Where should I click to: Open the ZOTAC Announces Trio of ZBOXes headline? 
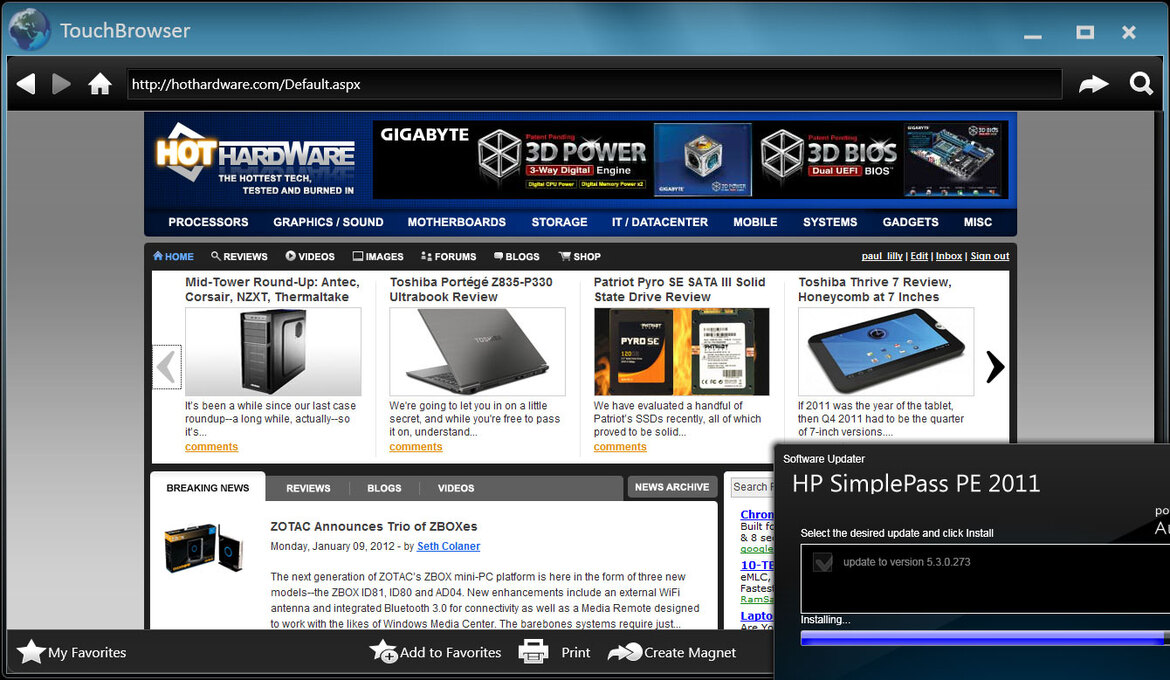click(x=374, y=526)
